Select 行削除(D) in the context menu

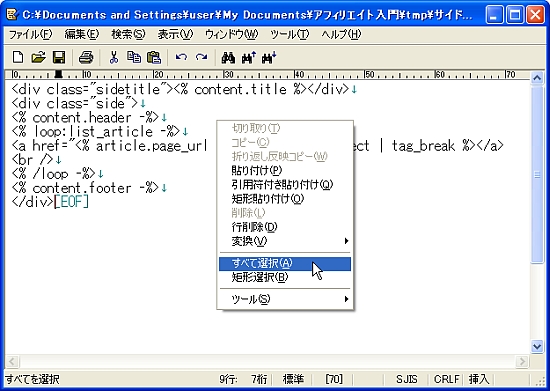285,227
